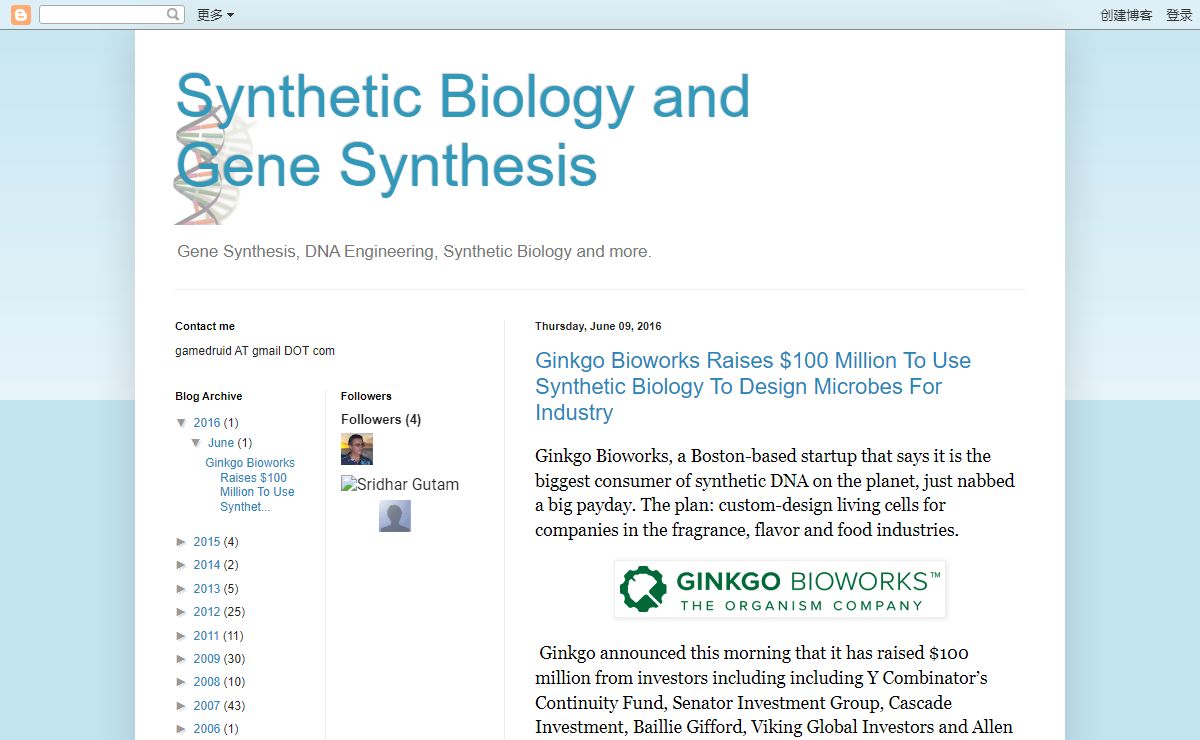Expand the 2007 archive triangle
This screenshot has height=740, width=1200.
(x=182, y=706)
